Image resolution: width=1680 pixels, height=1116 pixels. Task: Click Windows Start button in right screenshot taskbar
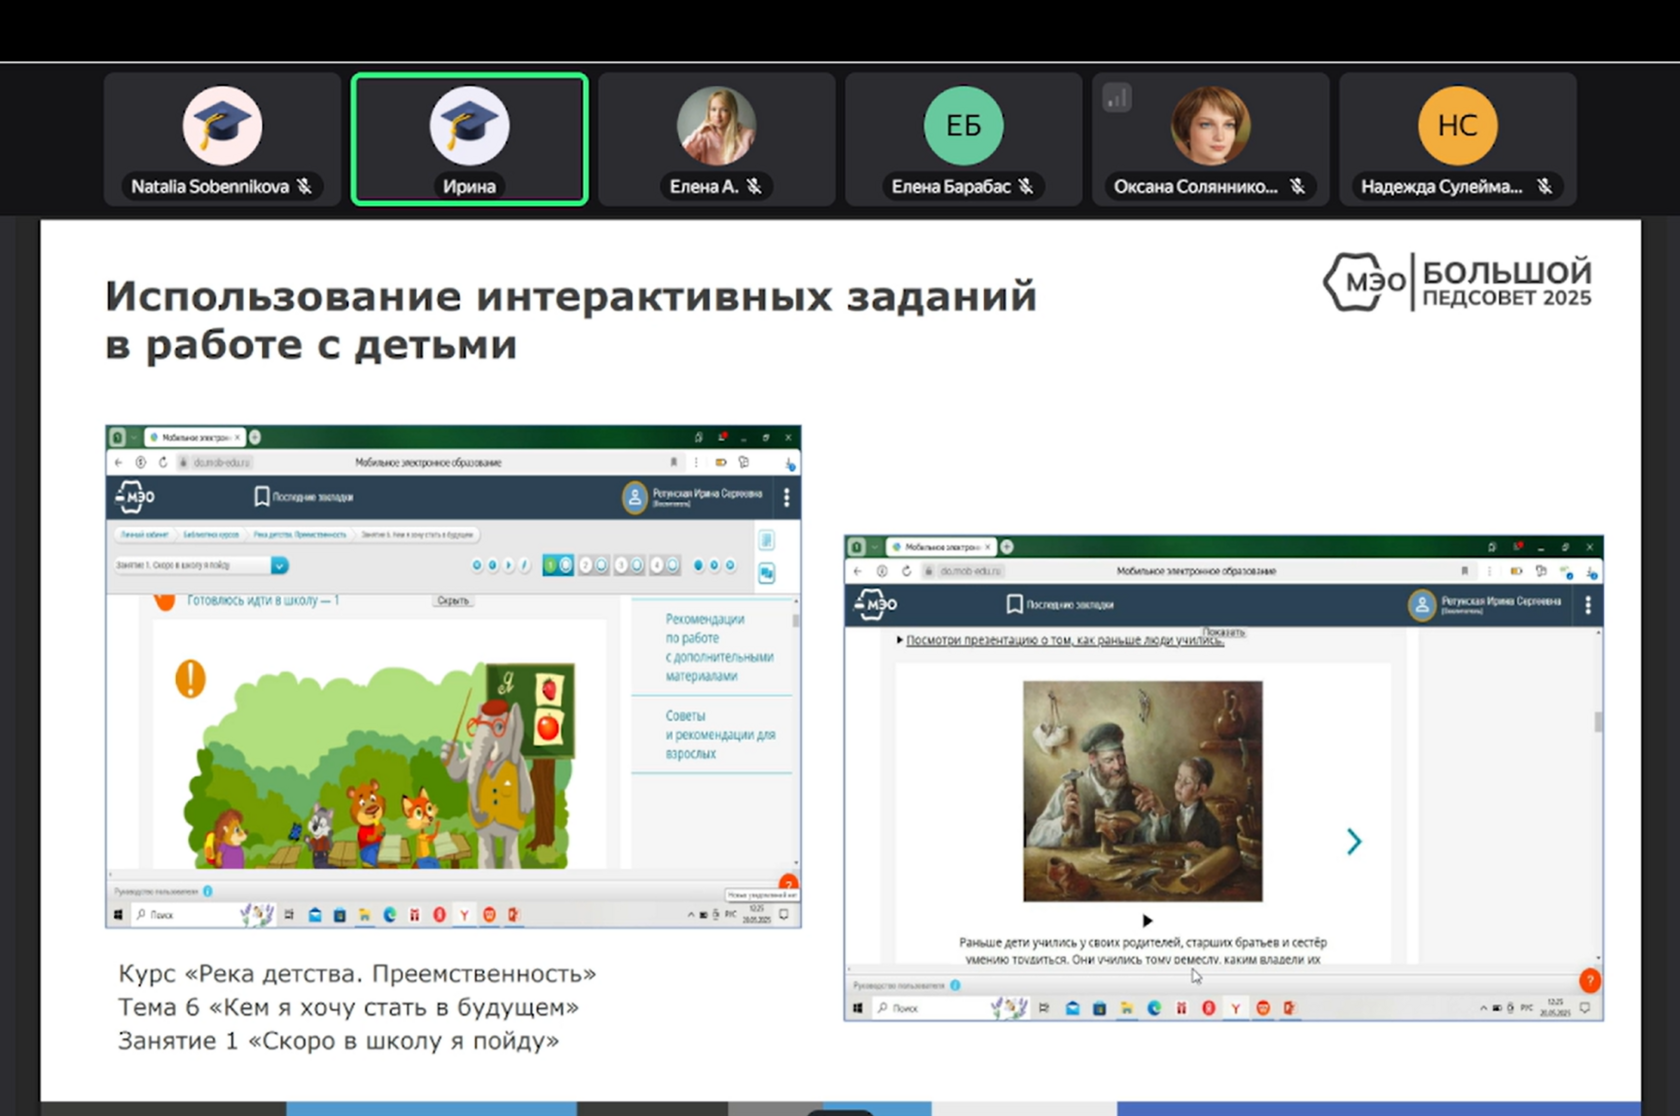pos(857,1008)
